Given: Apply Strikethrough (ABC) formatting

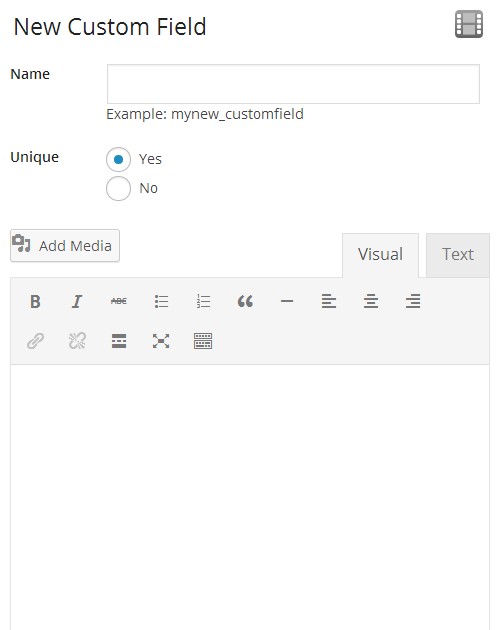Looking at the screenshot, I should tap(119, 301).
